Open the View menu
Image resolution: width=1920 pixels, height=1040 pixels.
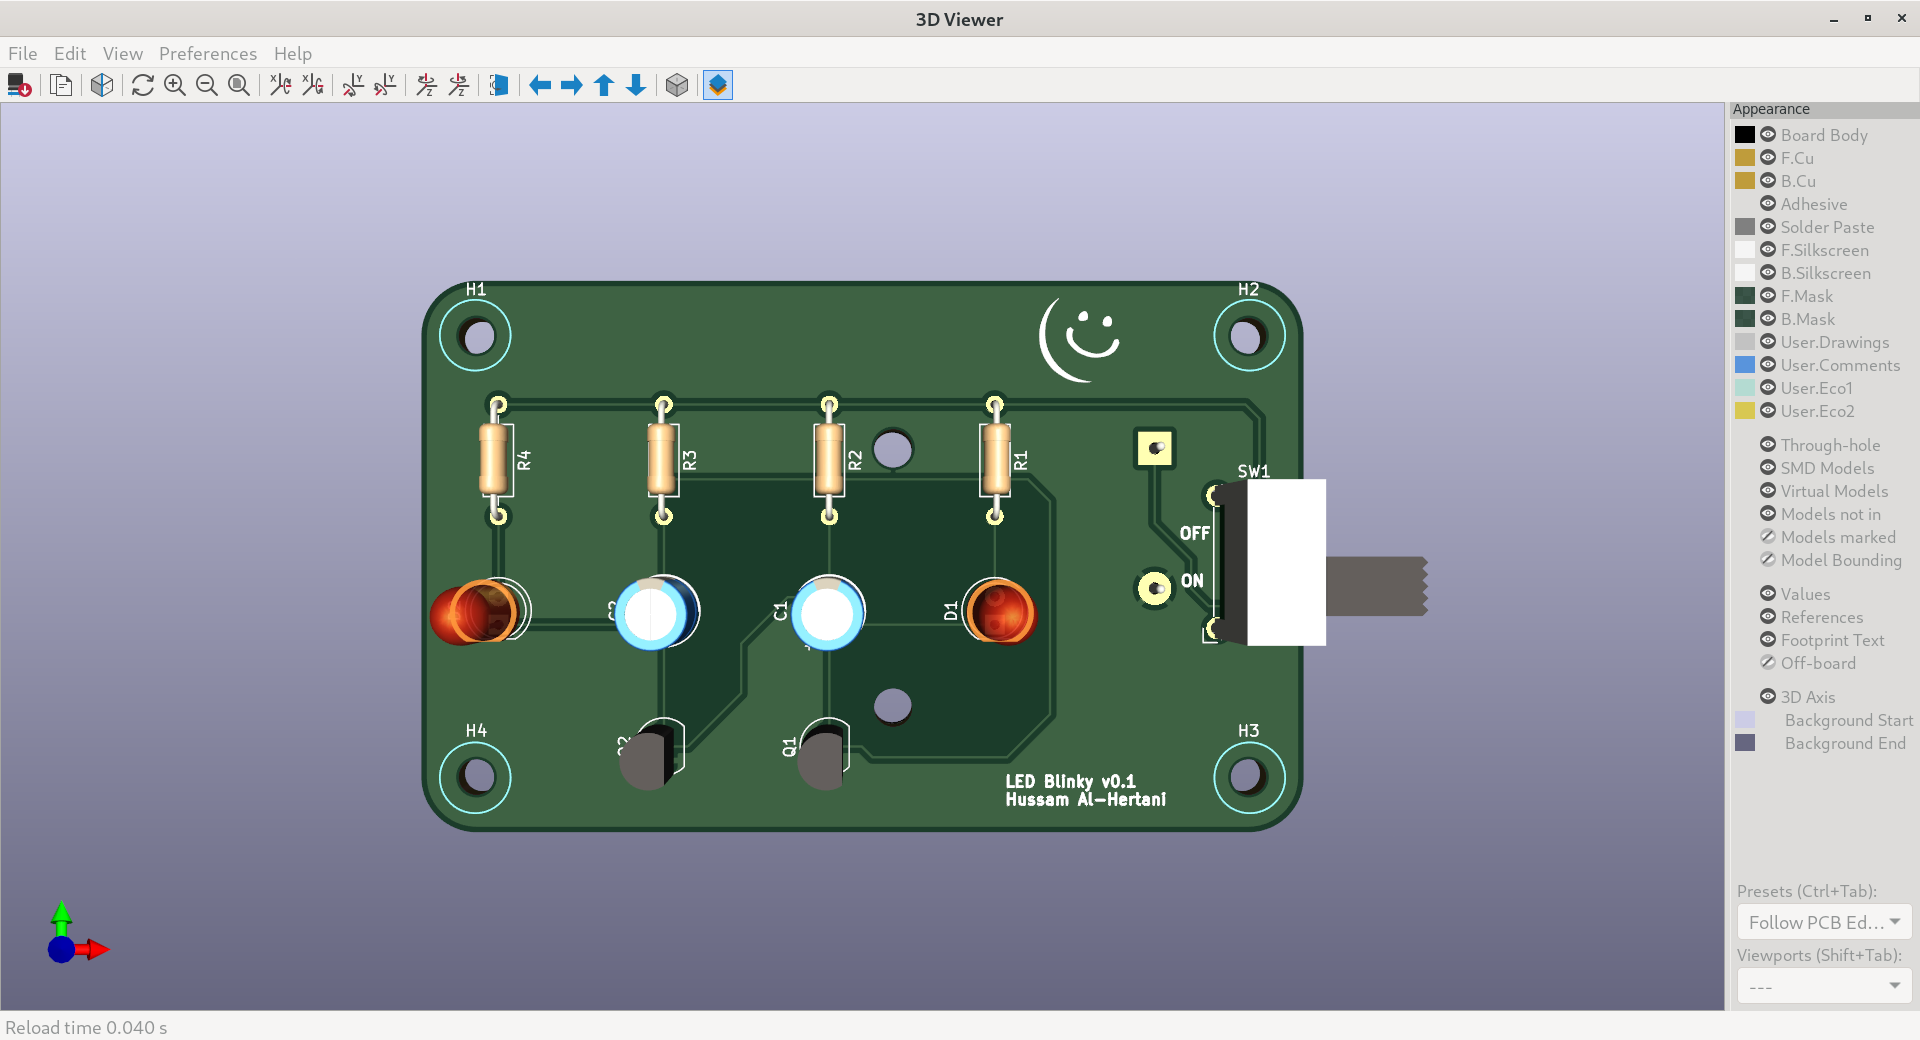[122, 54]
